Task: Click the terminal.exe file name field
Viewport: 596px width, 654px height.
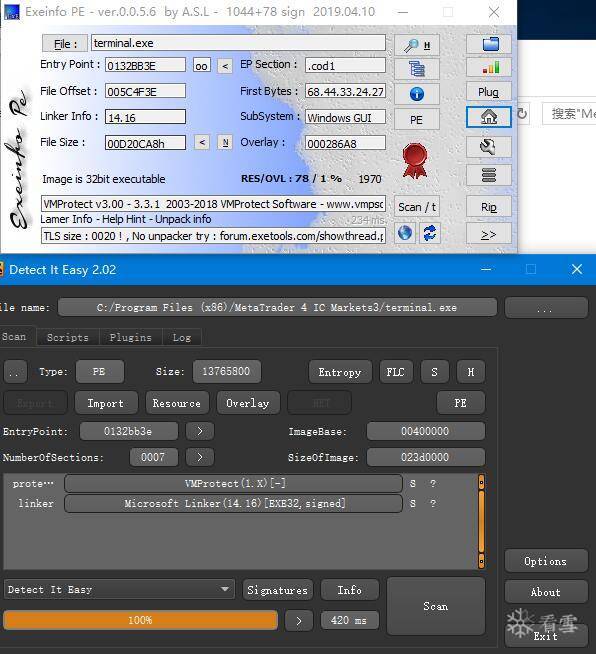Action: [238, 43]
